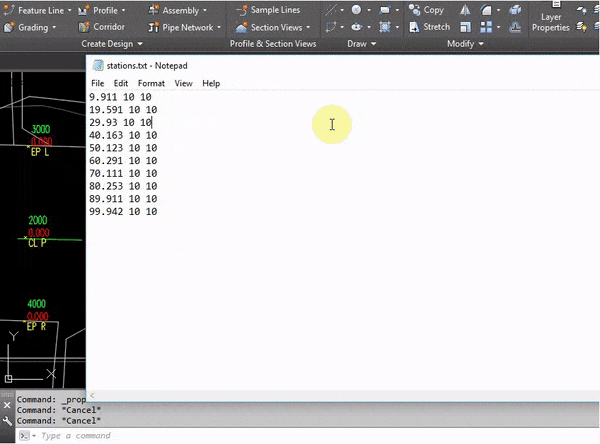The image size is (600, 444).
Task: Open the Grading tool icon
Action: click(x=8, y=27)
